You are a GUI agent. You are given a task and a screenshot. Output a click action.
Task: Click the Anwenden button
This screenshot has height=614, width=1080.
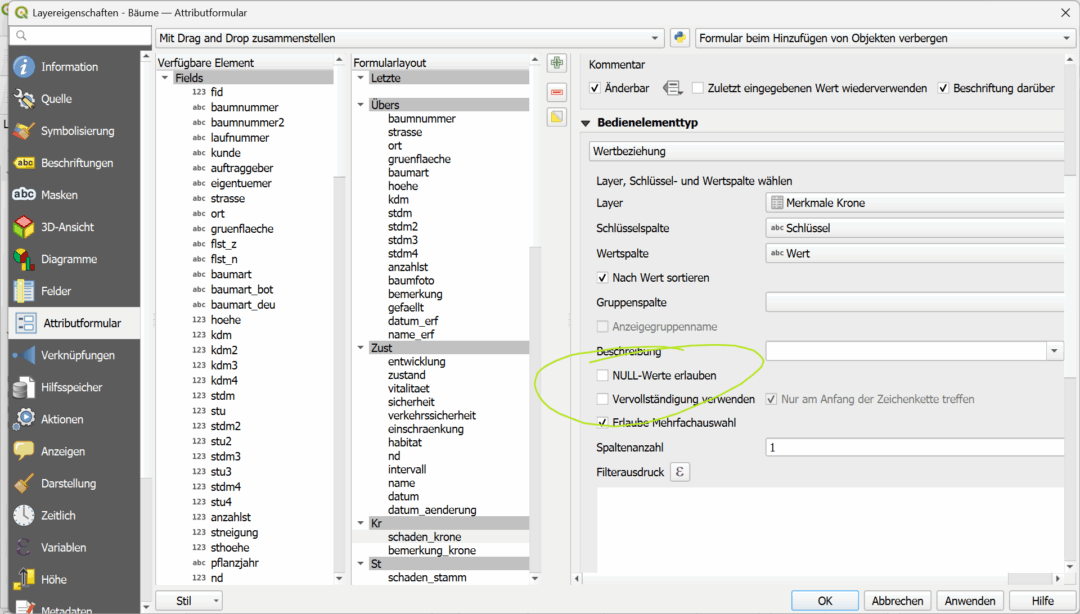pos(969,601)
